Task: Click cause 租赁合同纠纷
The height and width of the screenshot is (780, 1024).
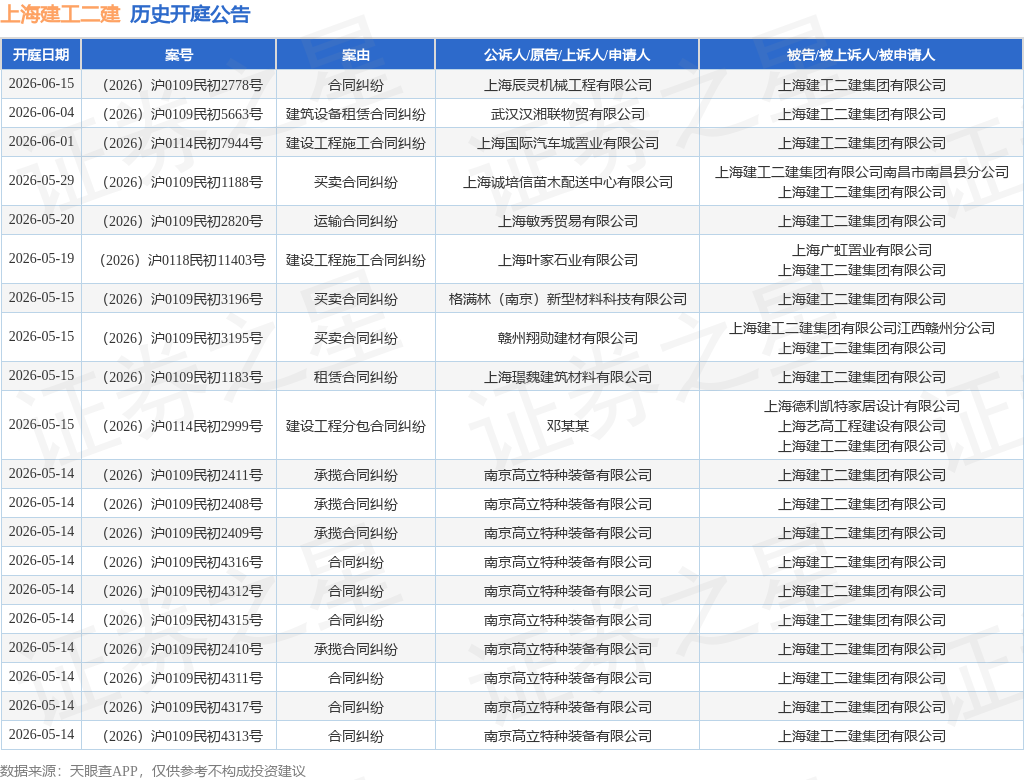Action: [355, 377]
